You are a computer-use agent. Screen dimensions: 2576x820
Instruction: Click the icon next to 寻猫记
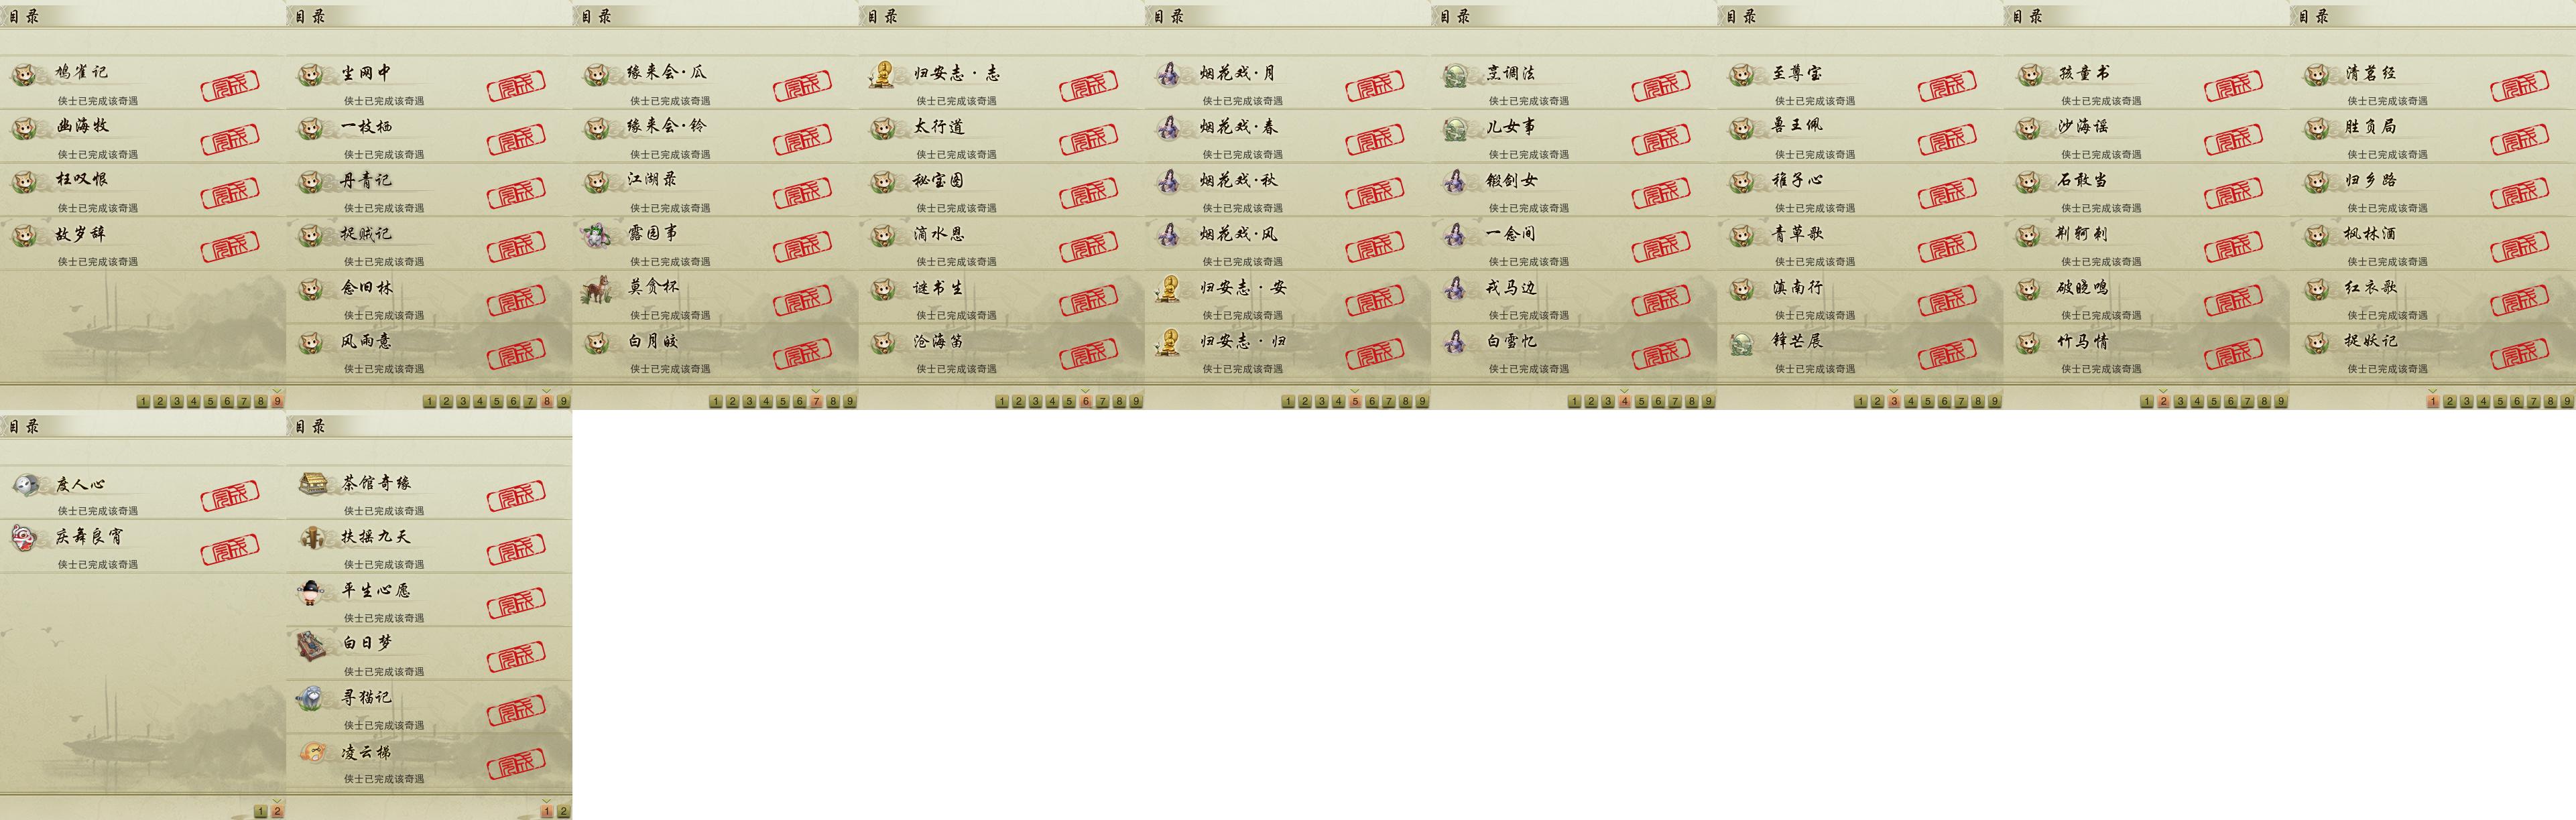(311, 698)
